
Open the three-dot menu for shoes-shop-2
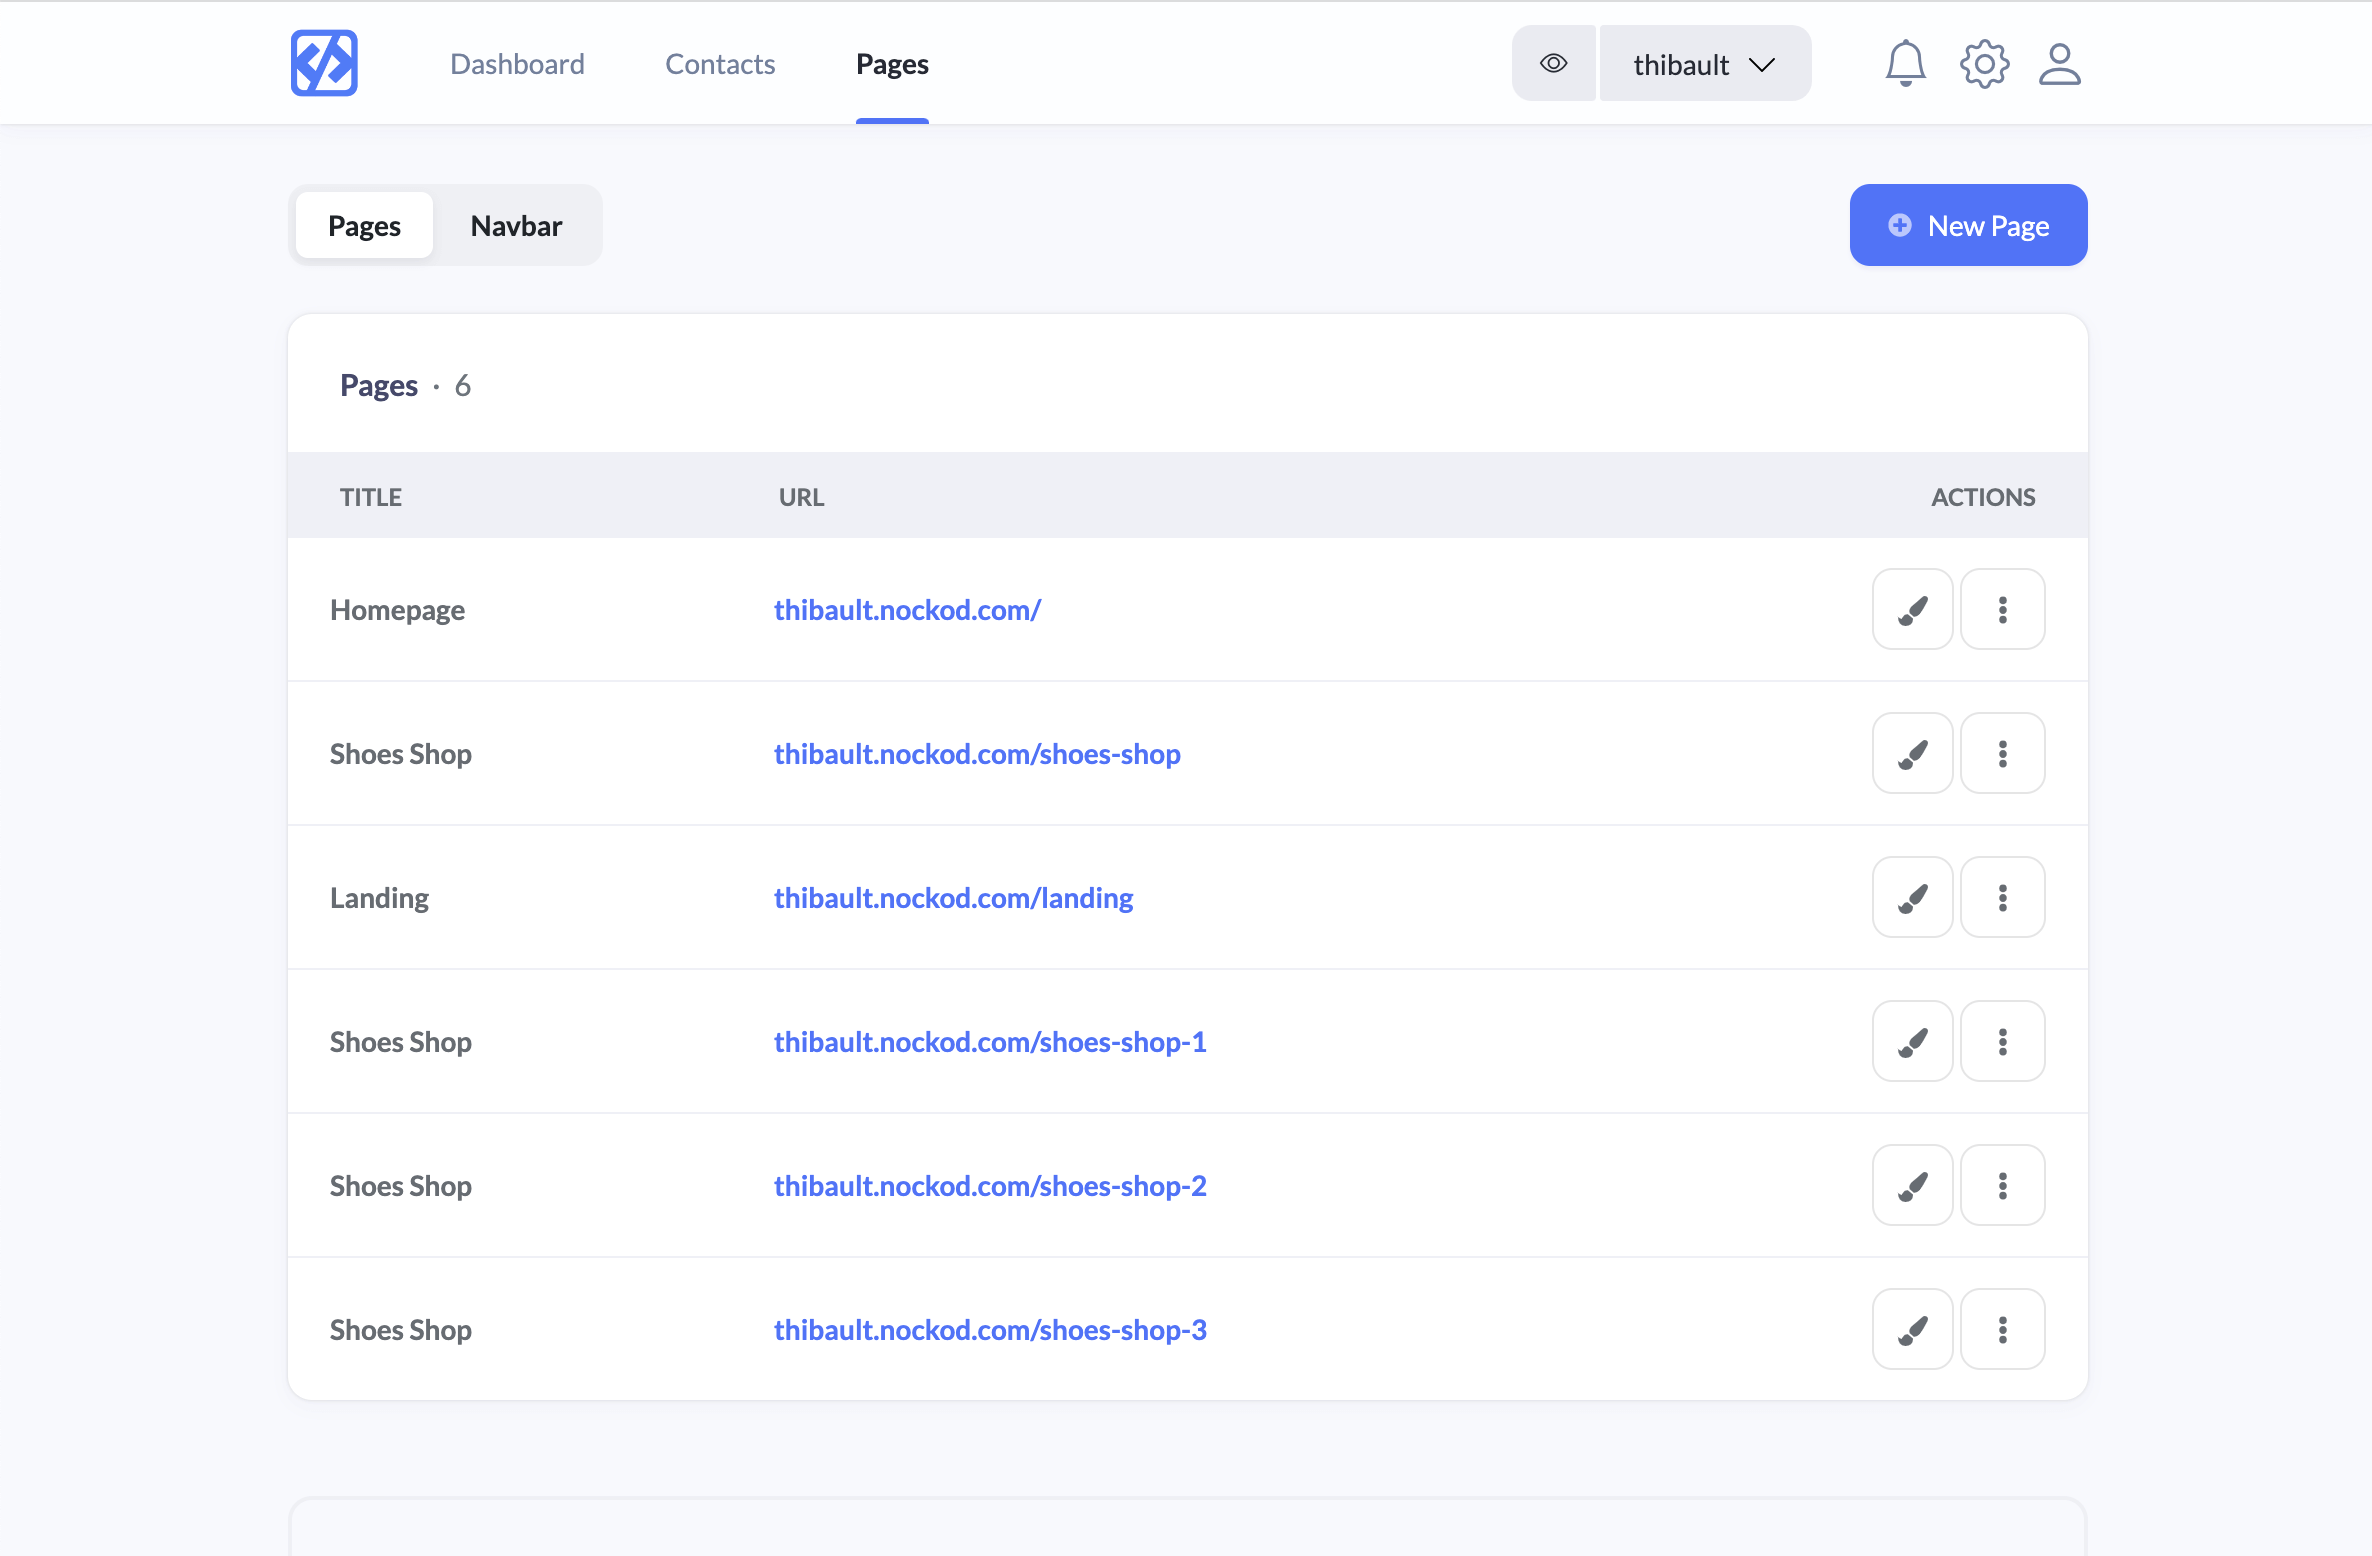pos(2003,1185)
